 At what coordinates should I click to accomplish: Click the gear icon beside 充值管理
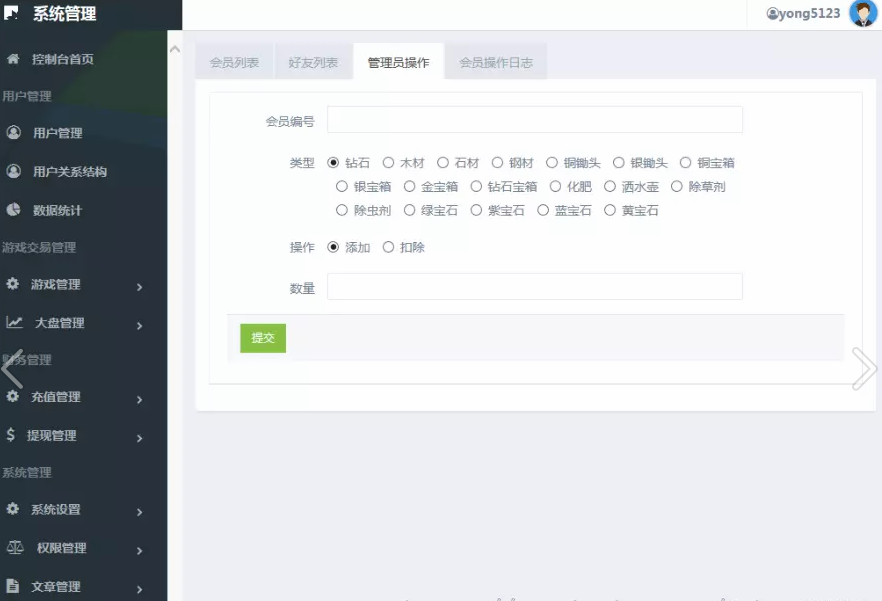12,396
